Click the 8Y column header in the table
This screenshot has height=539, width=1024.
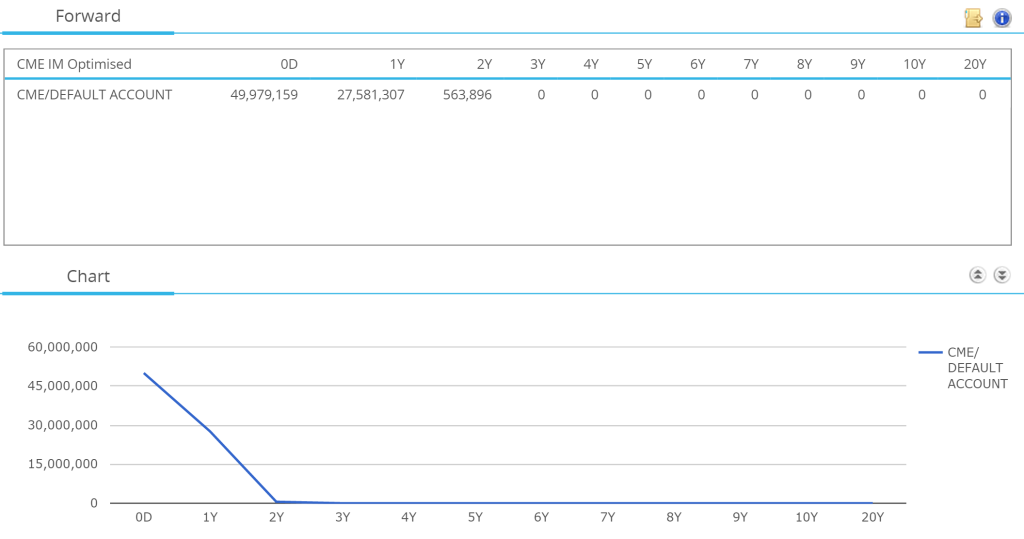pyautogui.click(x=805, y=64)
